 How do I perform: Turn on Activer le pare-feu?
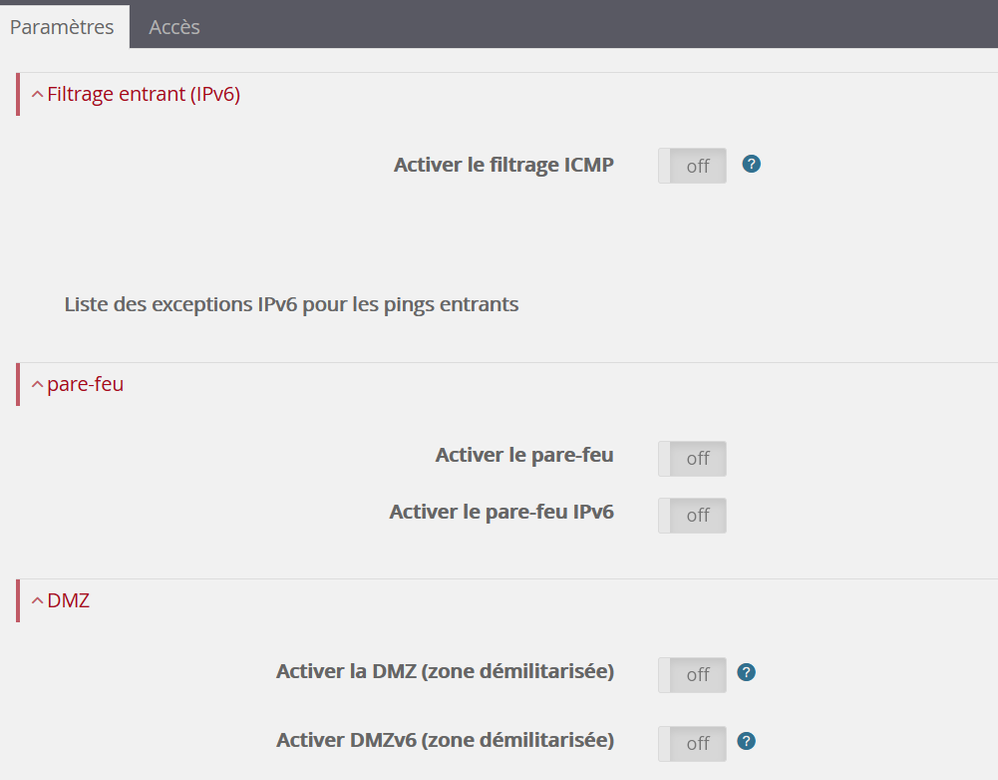tap(691, 458)
